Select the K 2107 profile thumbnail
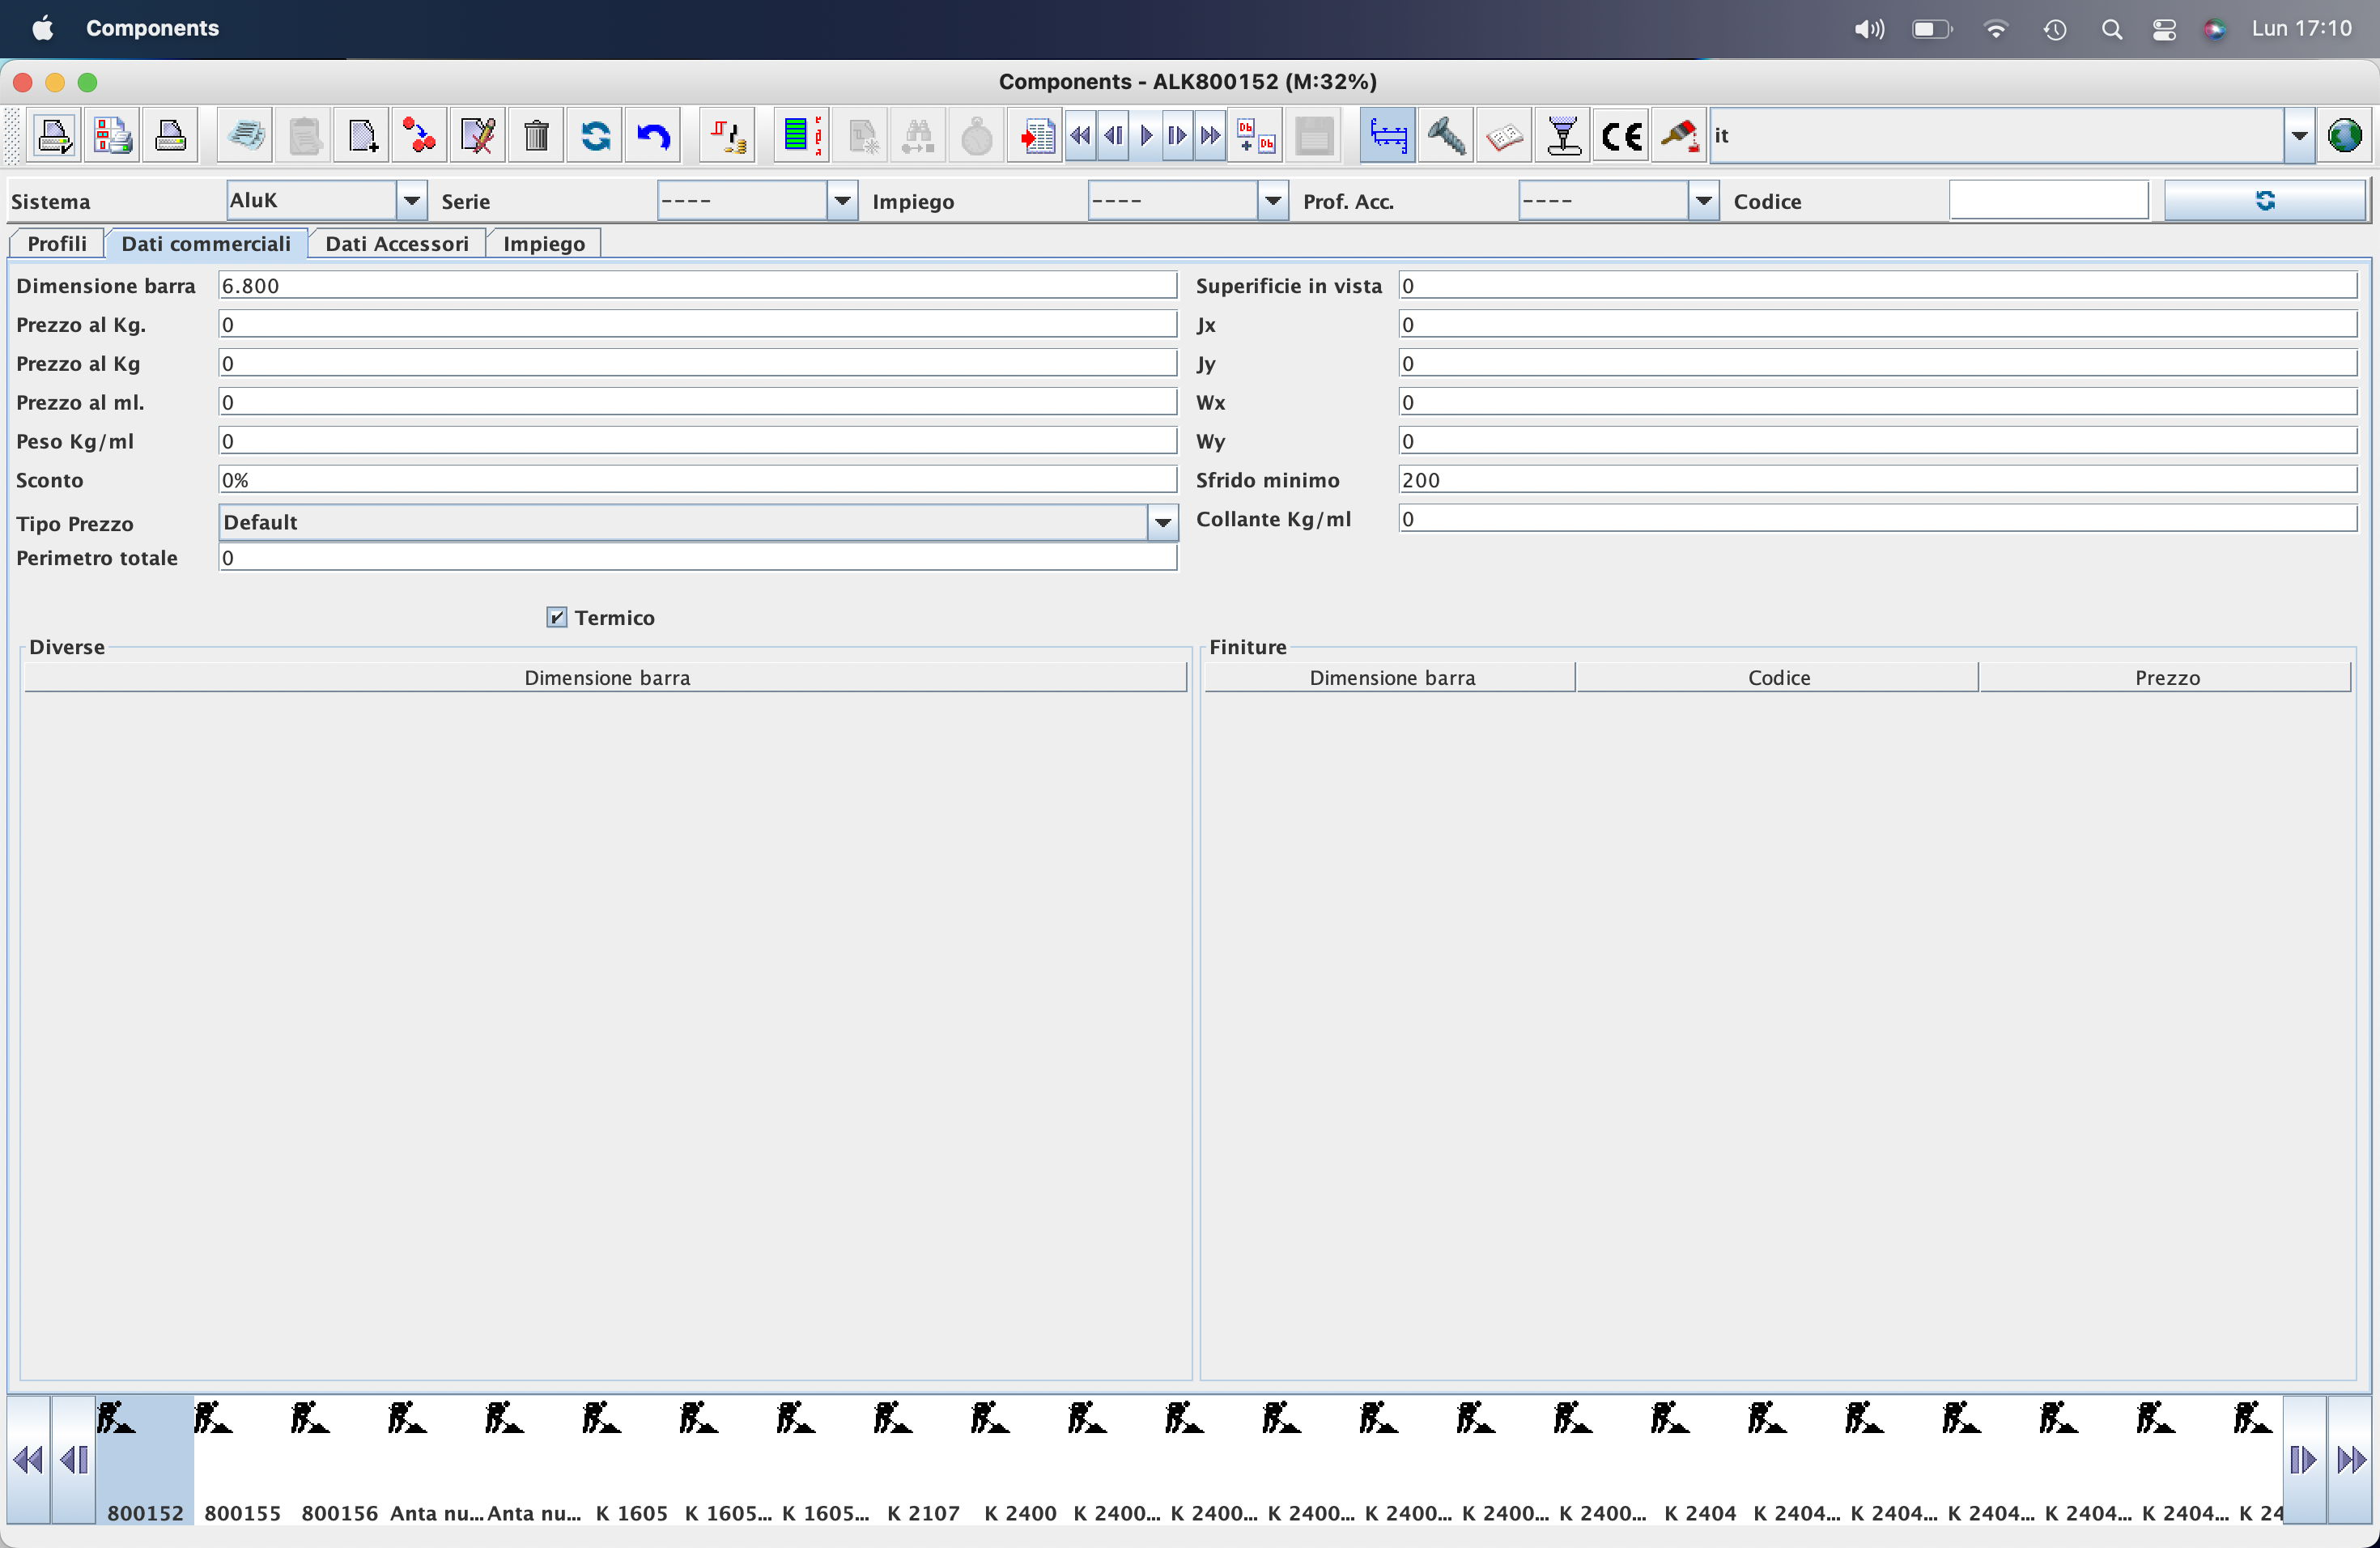This screenshot has width=2380, height=1548. tap(923, 1460)
